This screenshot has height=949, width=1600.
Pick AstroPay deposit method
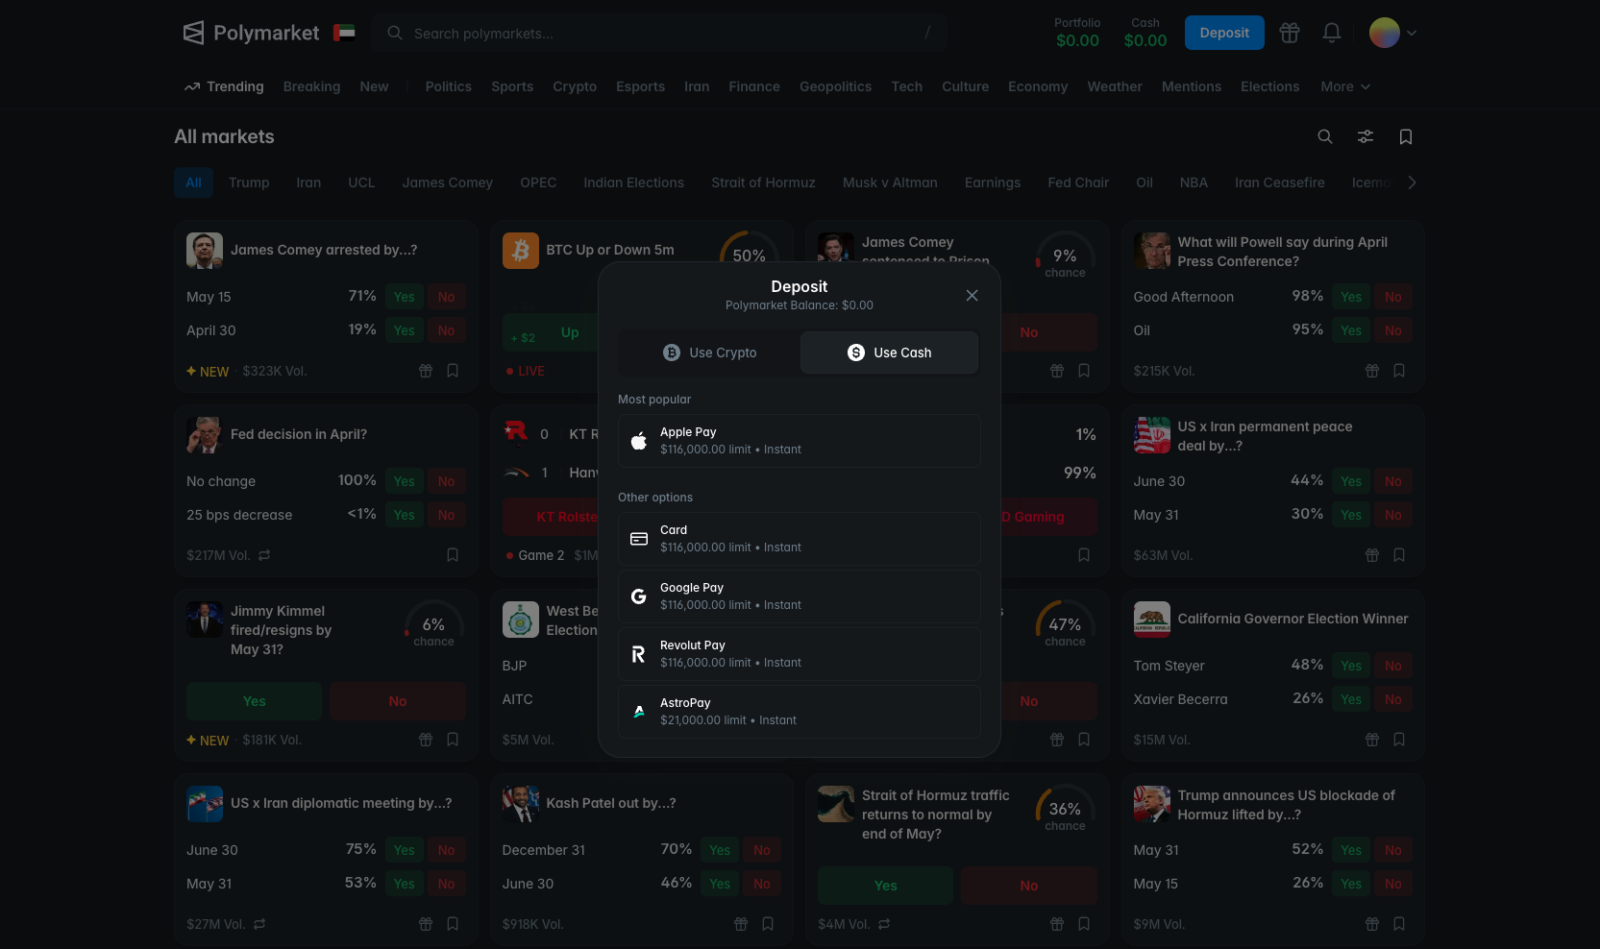799,712
